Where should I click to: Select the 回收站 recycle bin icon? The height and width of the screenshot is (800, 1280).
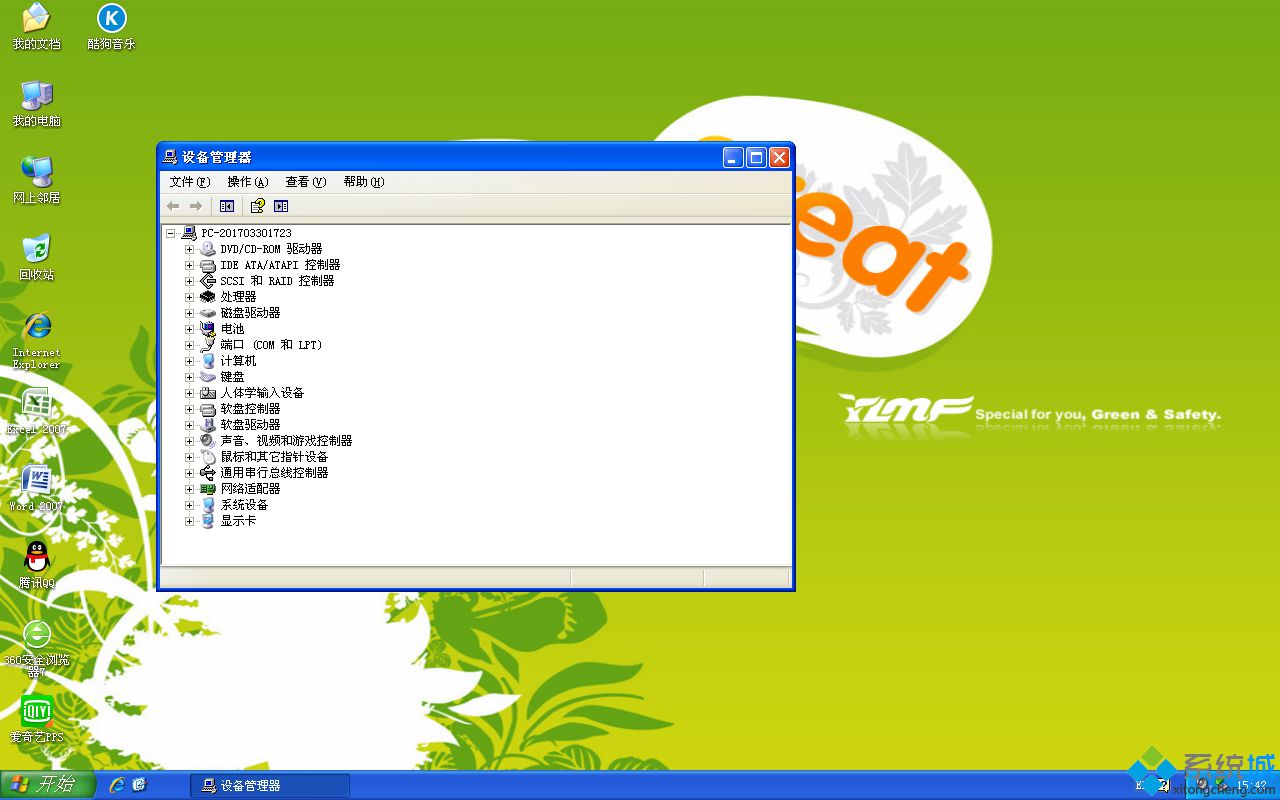(x=37, y=249)
